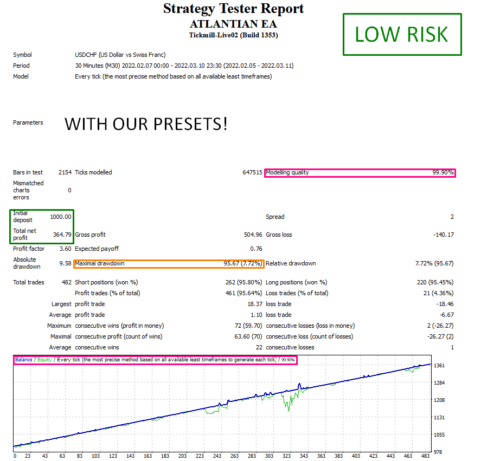The width and height of the screenshot is (500, 461).
Task: Click the 'Absolute drawdown' label
Action: click(x=27, y=263)
